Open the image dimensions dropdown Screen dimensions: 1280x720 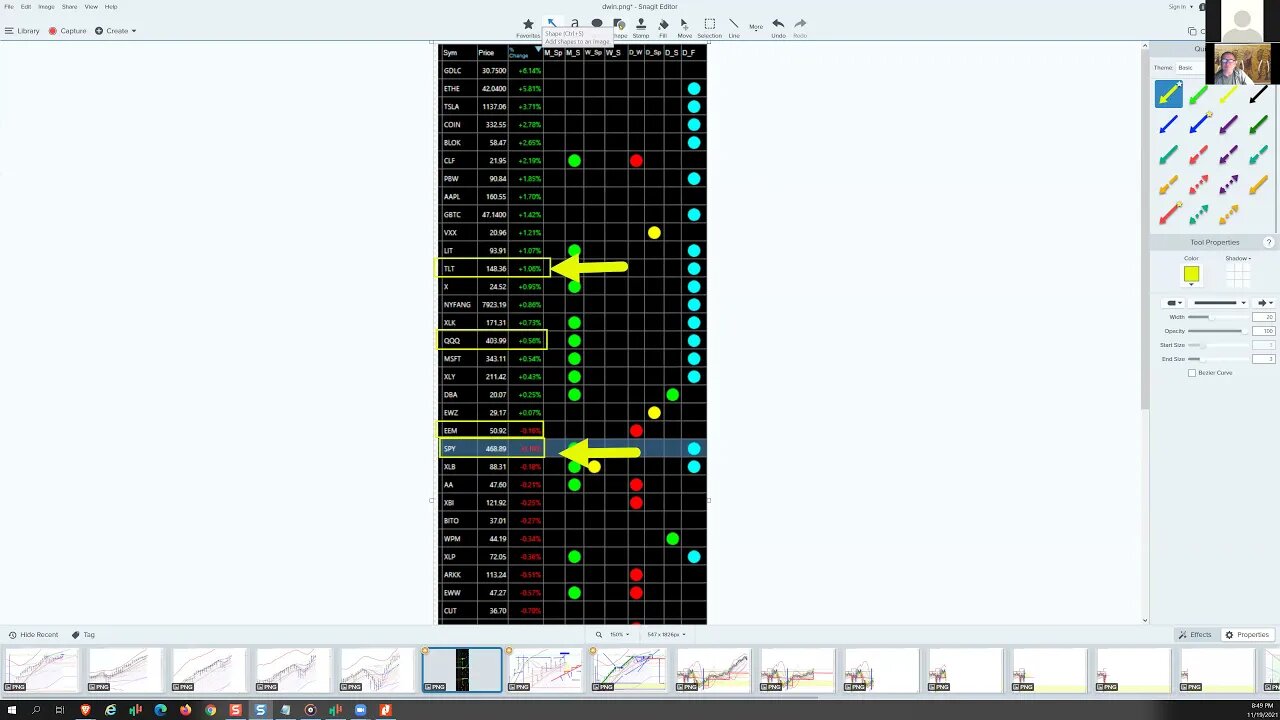click(666, 634)
